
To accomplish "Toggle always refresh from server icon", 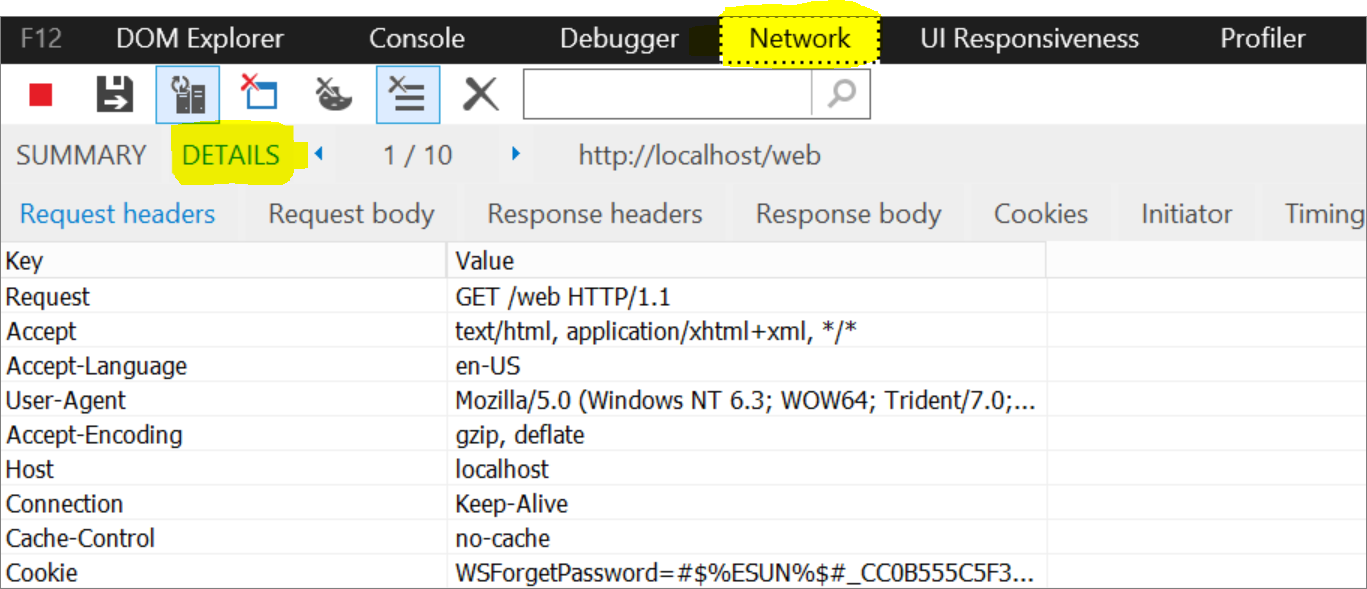I will pos(187,95).
